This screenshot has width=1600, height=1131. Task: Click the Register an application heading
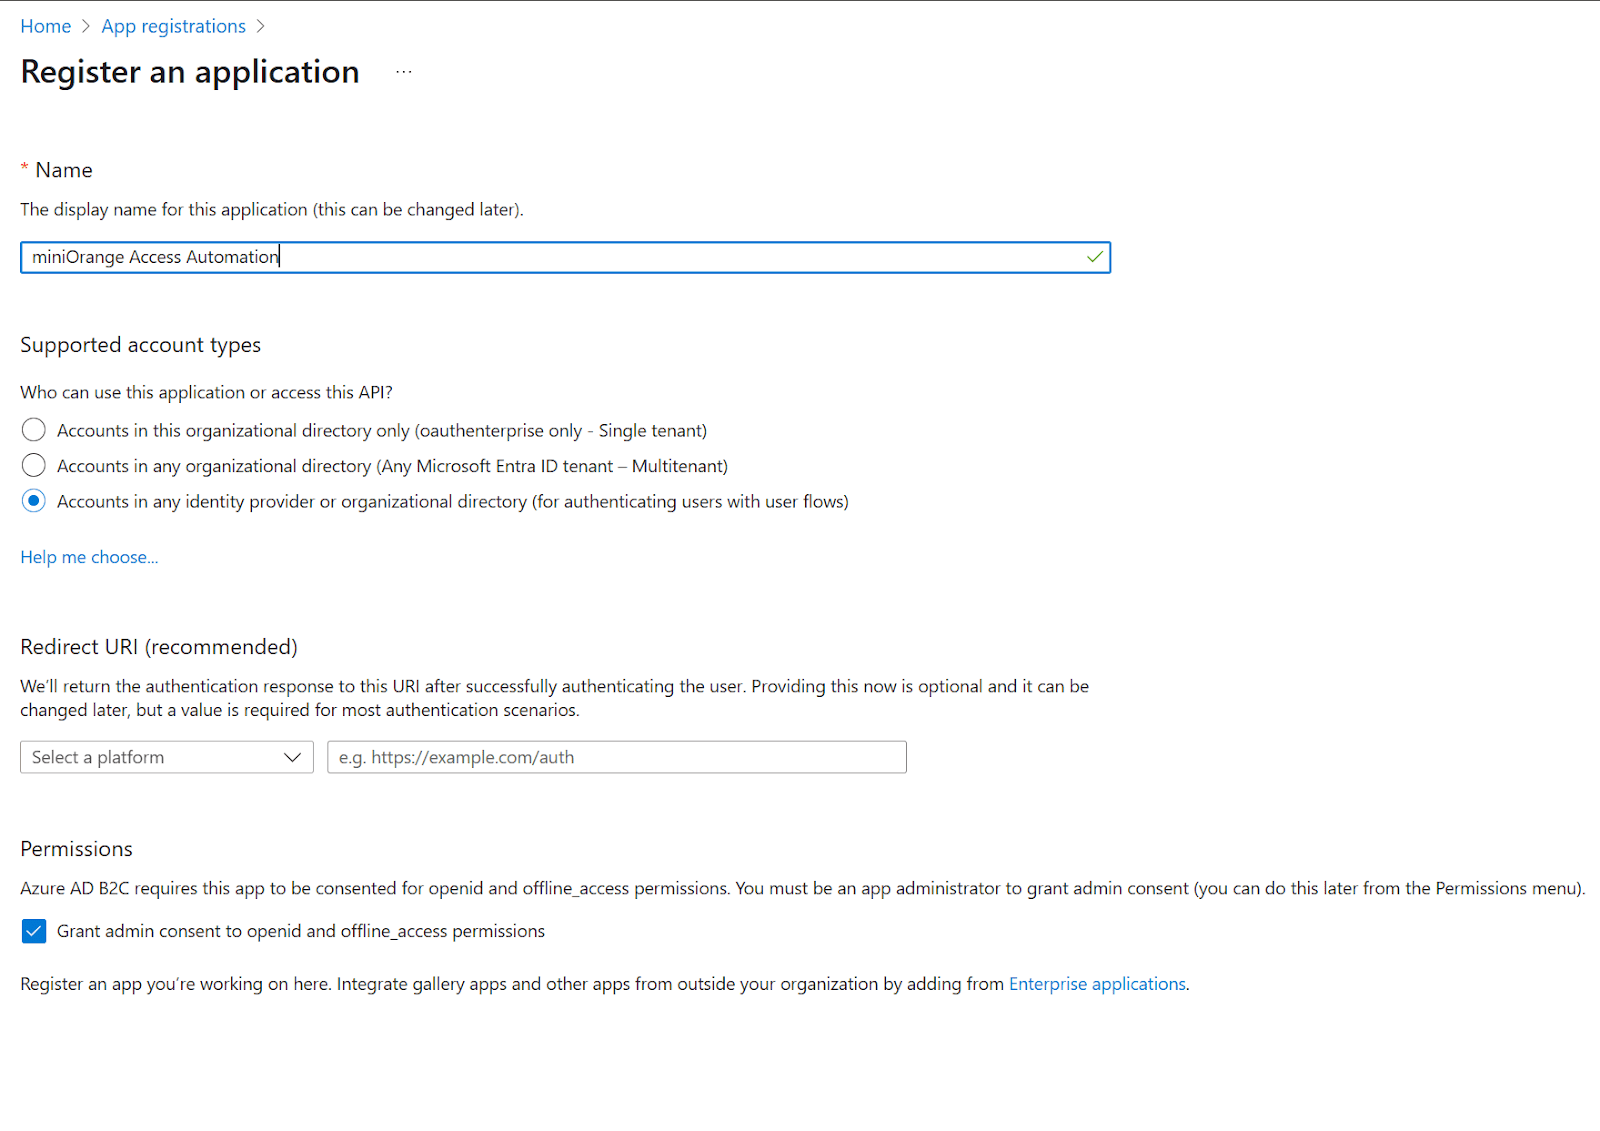click(190, 72)
